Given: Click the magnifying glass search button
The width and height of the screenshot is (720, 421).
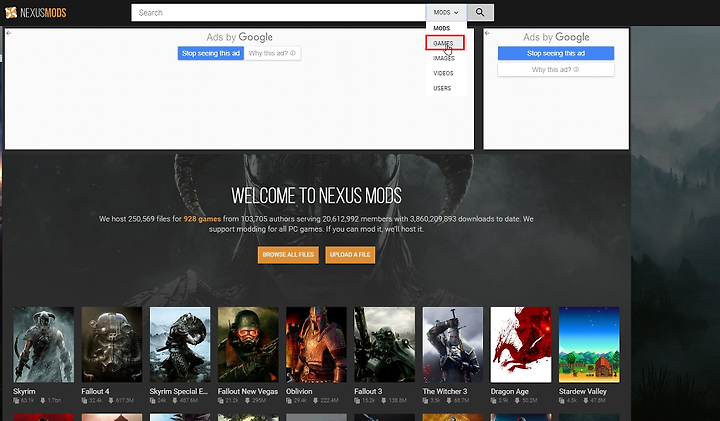Looking at the screenshot, I should tap(480, 12).
